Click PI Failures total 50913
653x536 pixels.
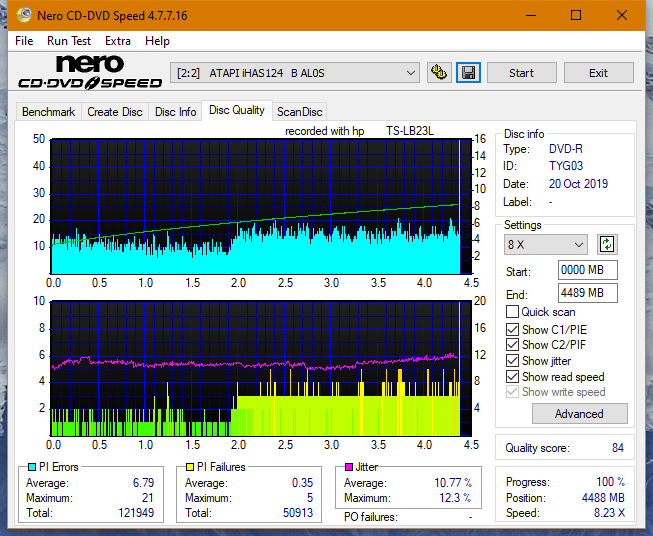(298, 513)
